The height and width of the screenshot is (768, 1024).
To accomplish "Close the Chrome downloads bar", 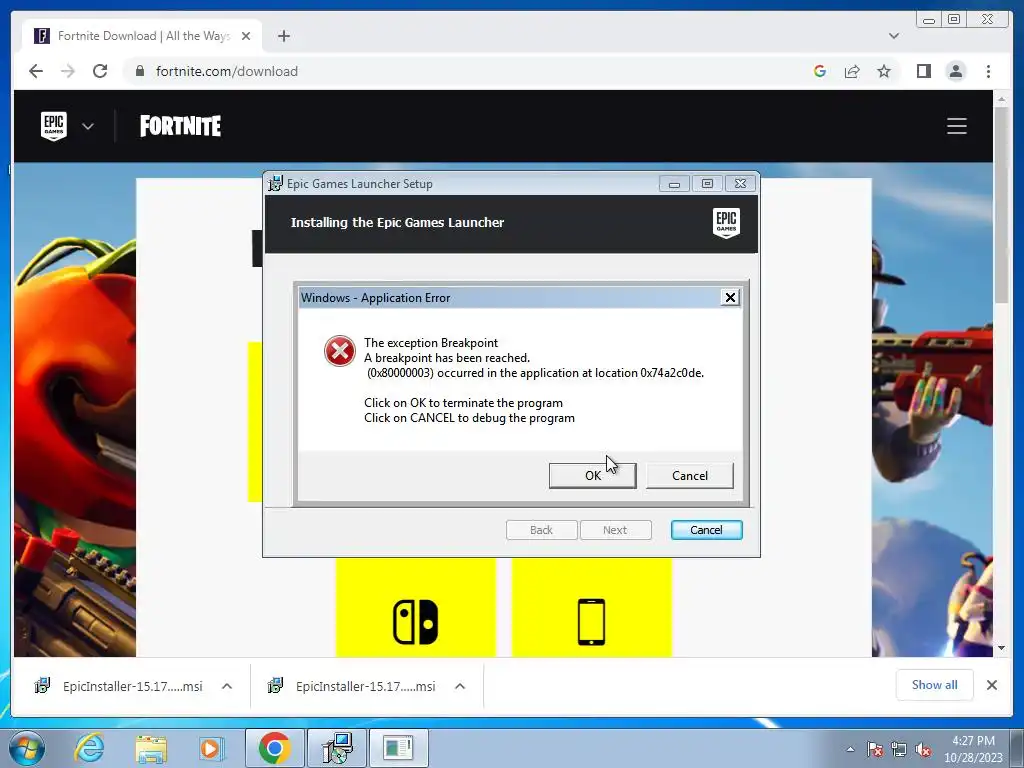I will [991, 685].
